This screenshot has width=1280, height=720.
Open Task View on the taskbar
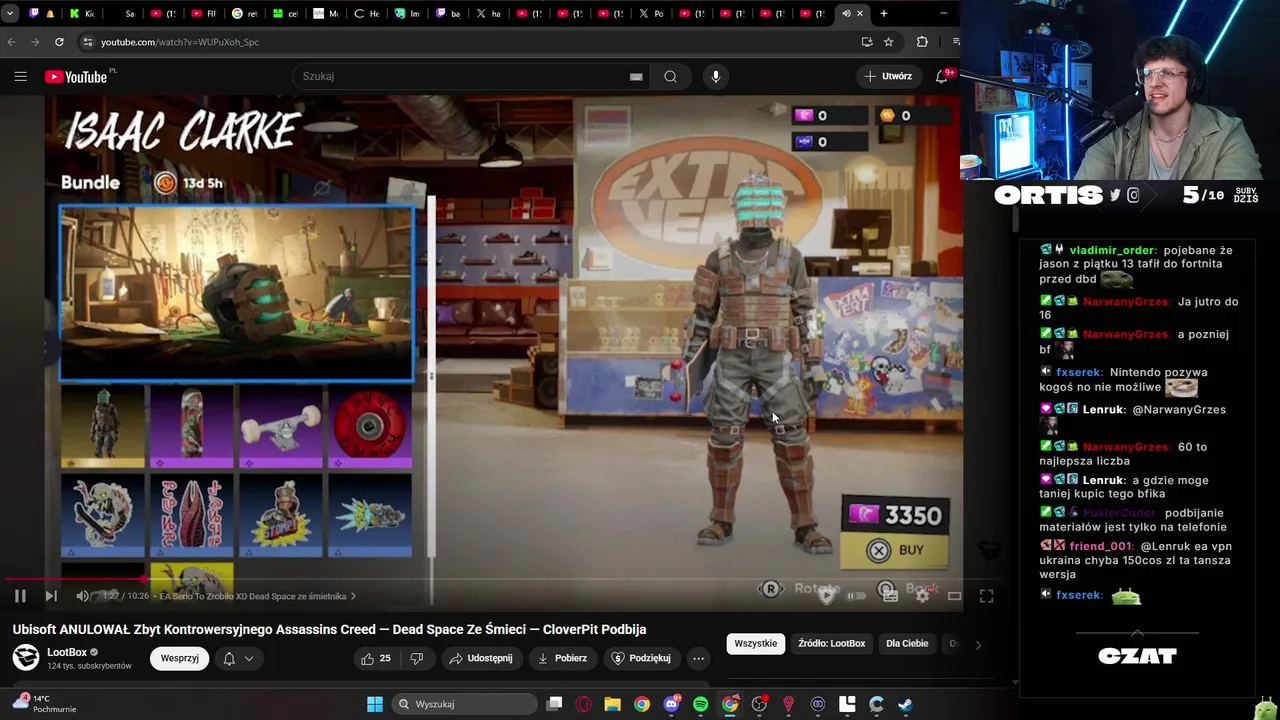tap(554, 704)
